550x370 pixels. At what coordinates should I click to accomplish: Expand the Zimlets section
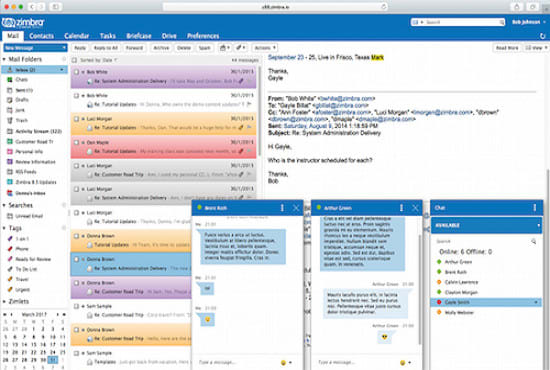4,302
